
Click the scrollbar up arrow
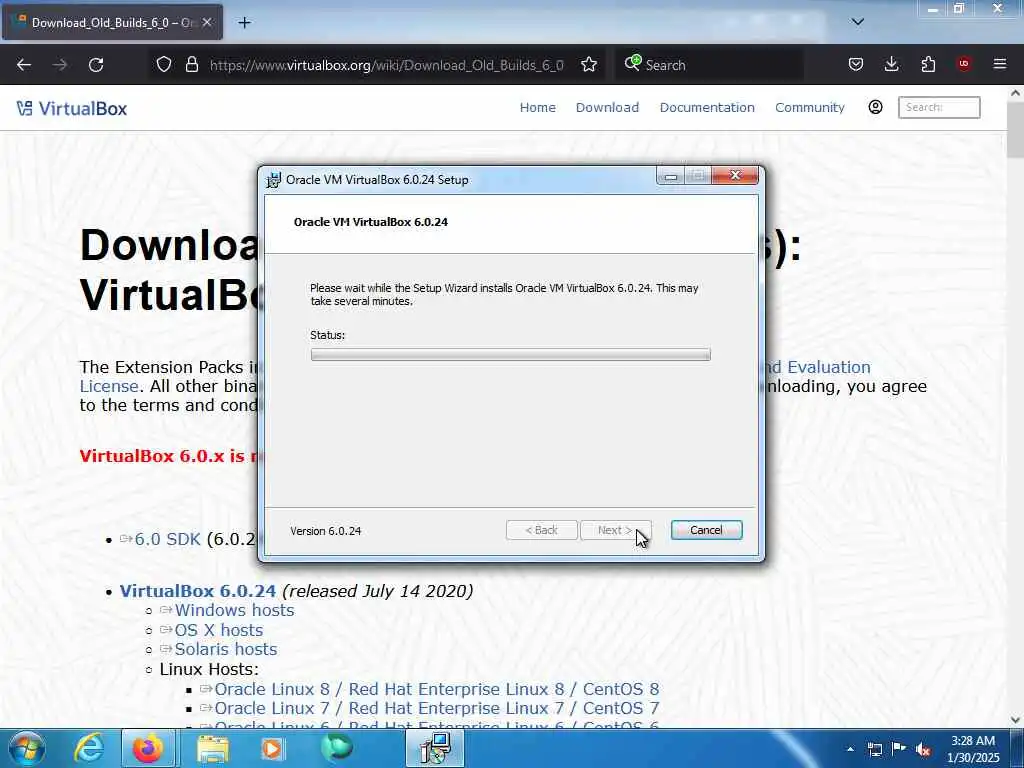[x=1015, y=93]
